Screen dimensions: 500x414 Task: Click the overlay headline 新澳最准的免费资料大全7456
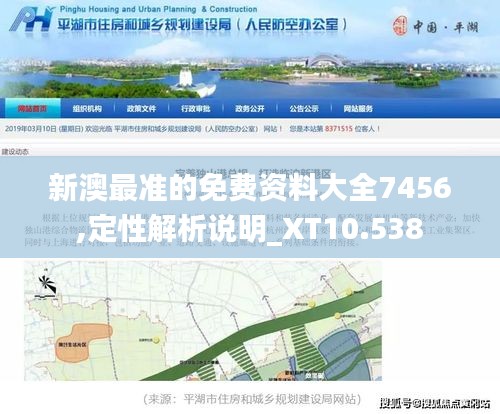[250, 189]
